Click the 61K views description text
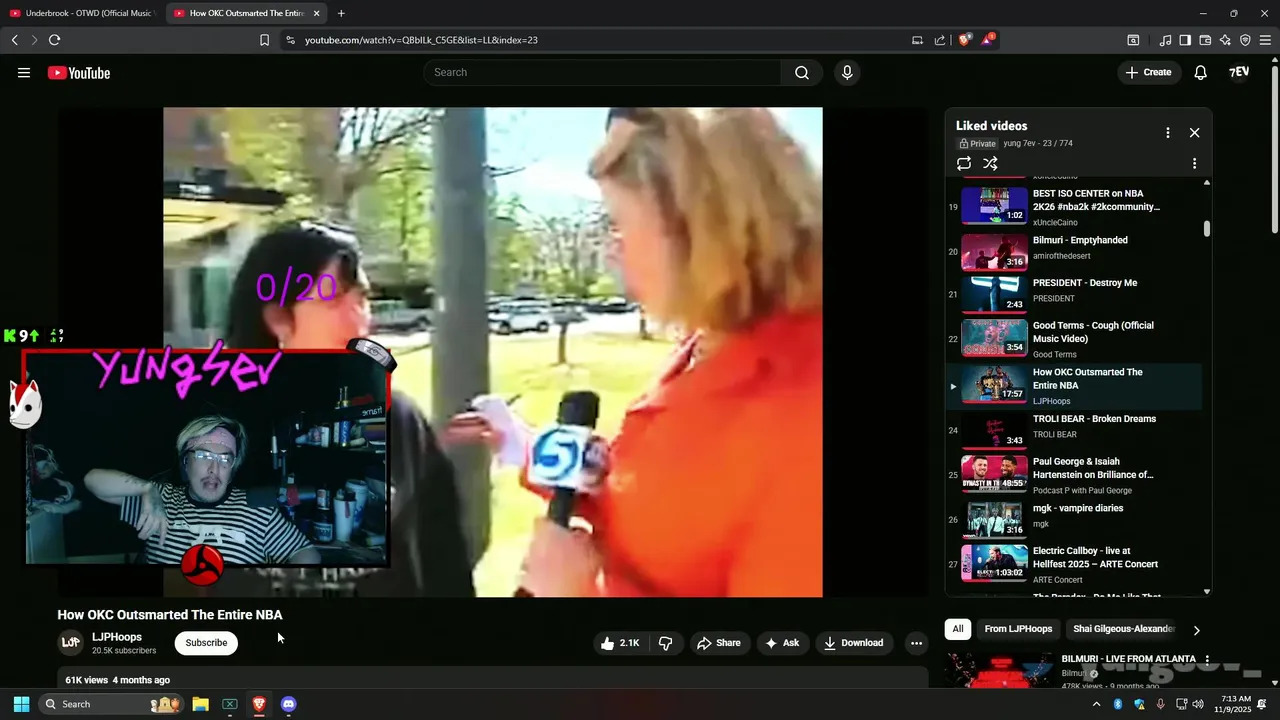The image size is (1280, 720). (x=118, y=680)
